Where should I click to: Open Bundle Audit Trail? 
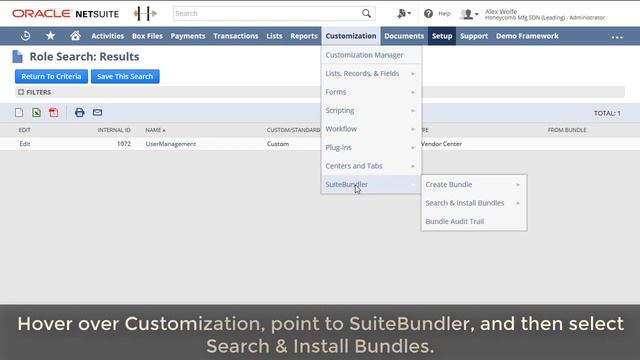(x=473, y=221)
